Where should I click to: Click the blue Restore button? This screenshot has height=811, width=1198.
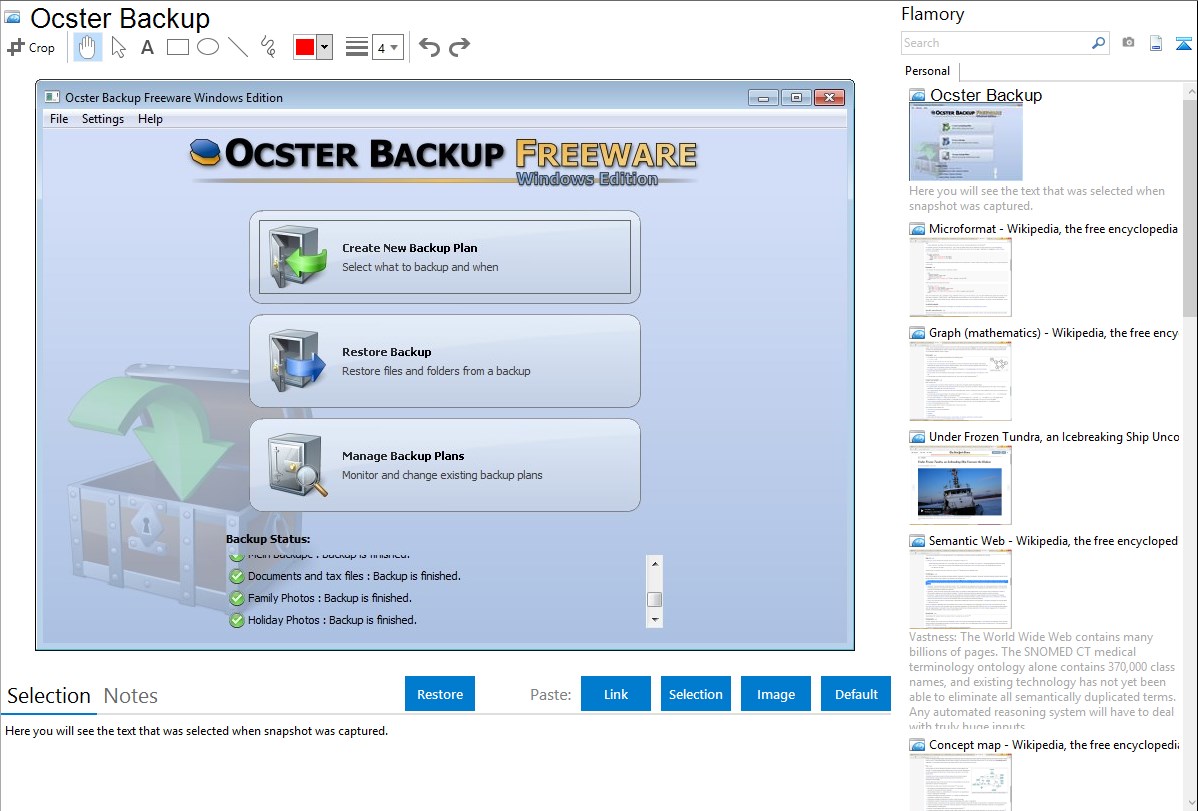tap(440, 694)
